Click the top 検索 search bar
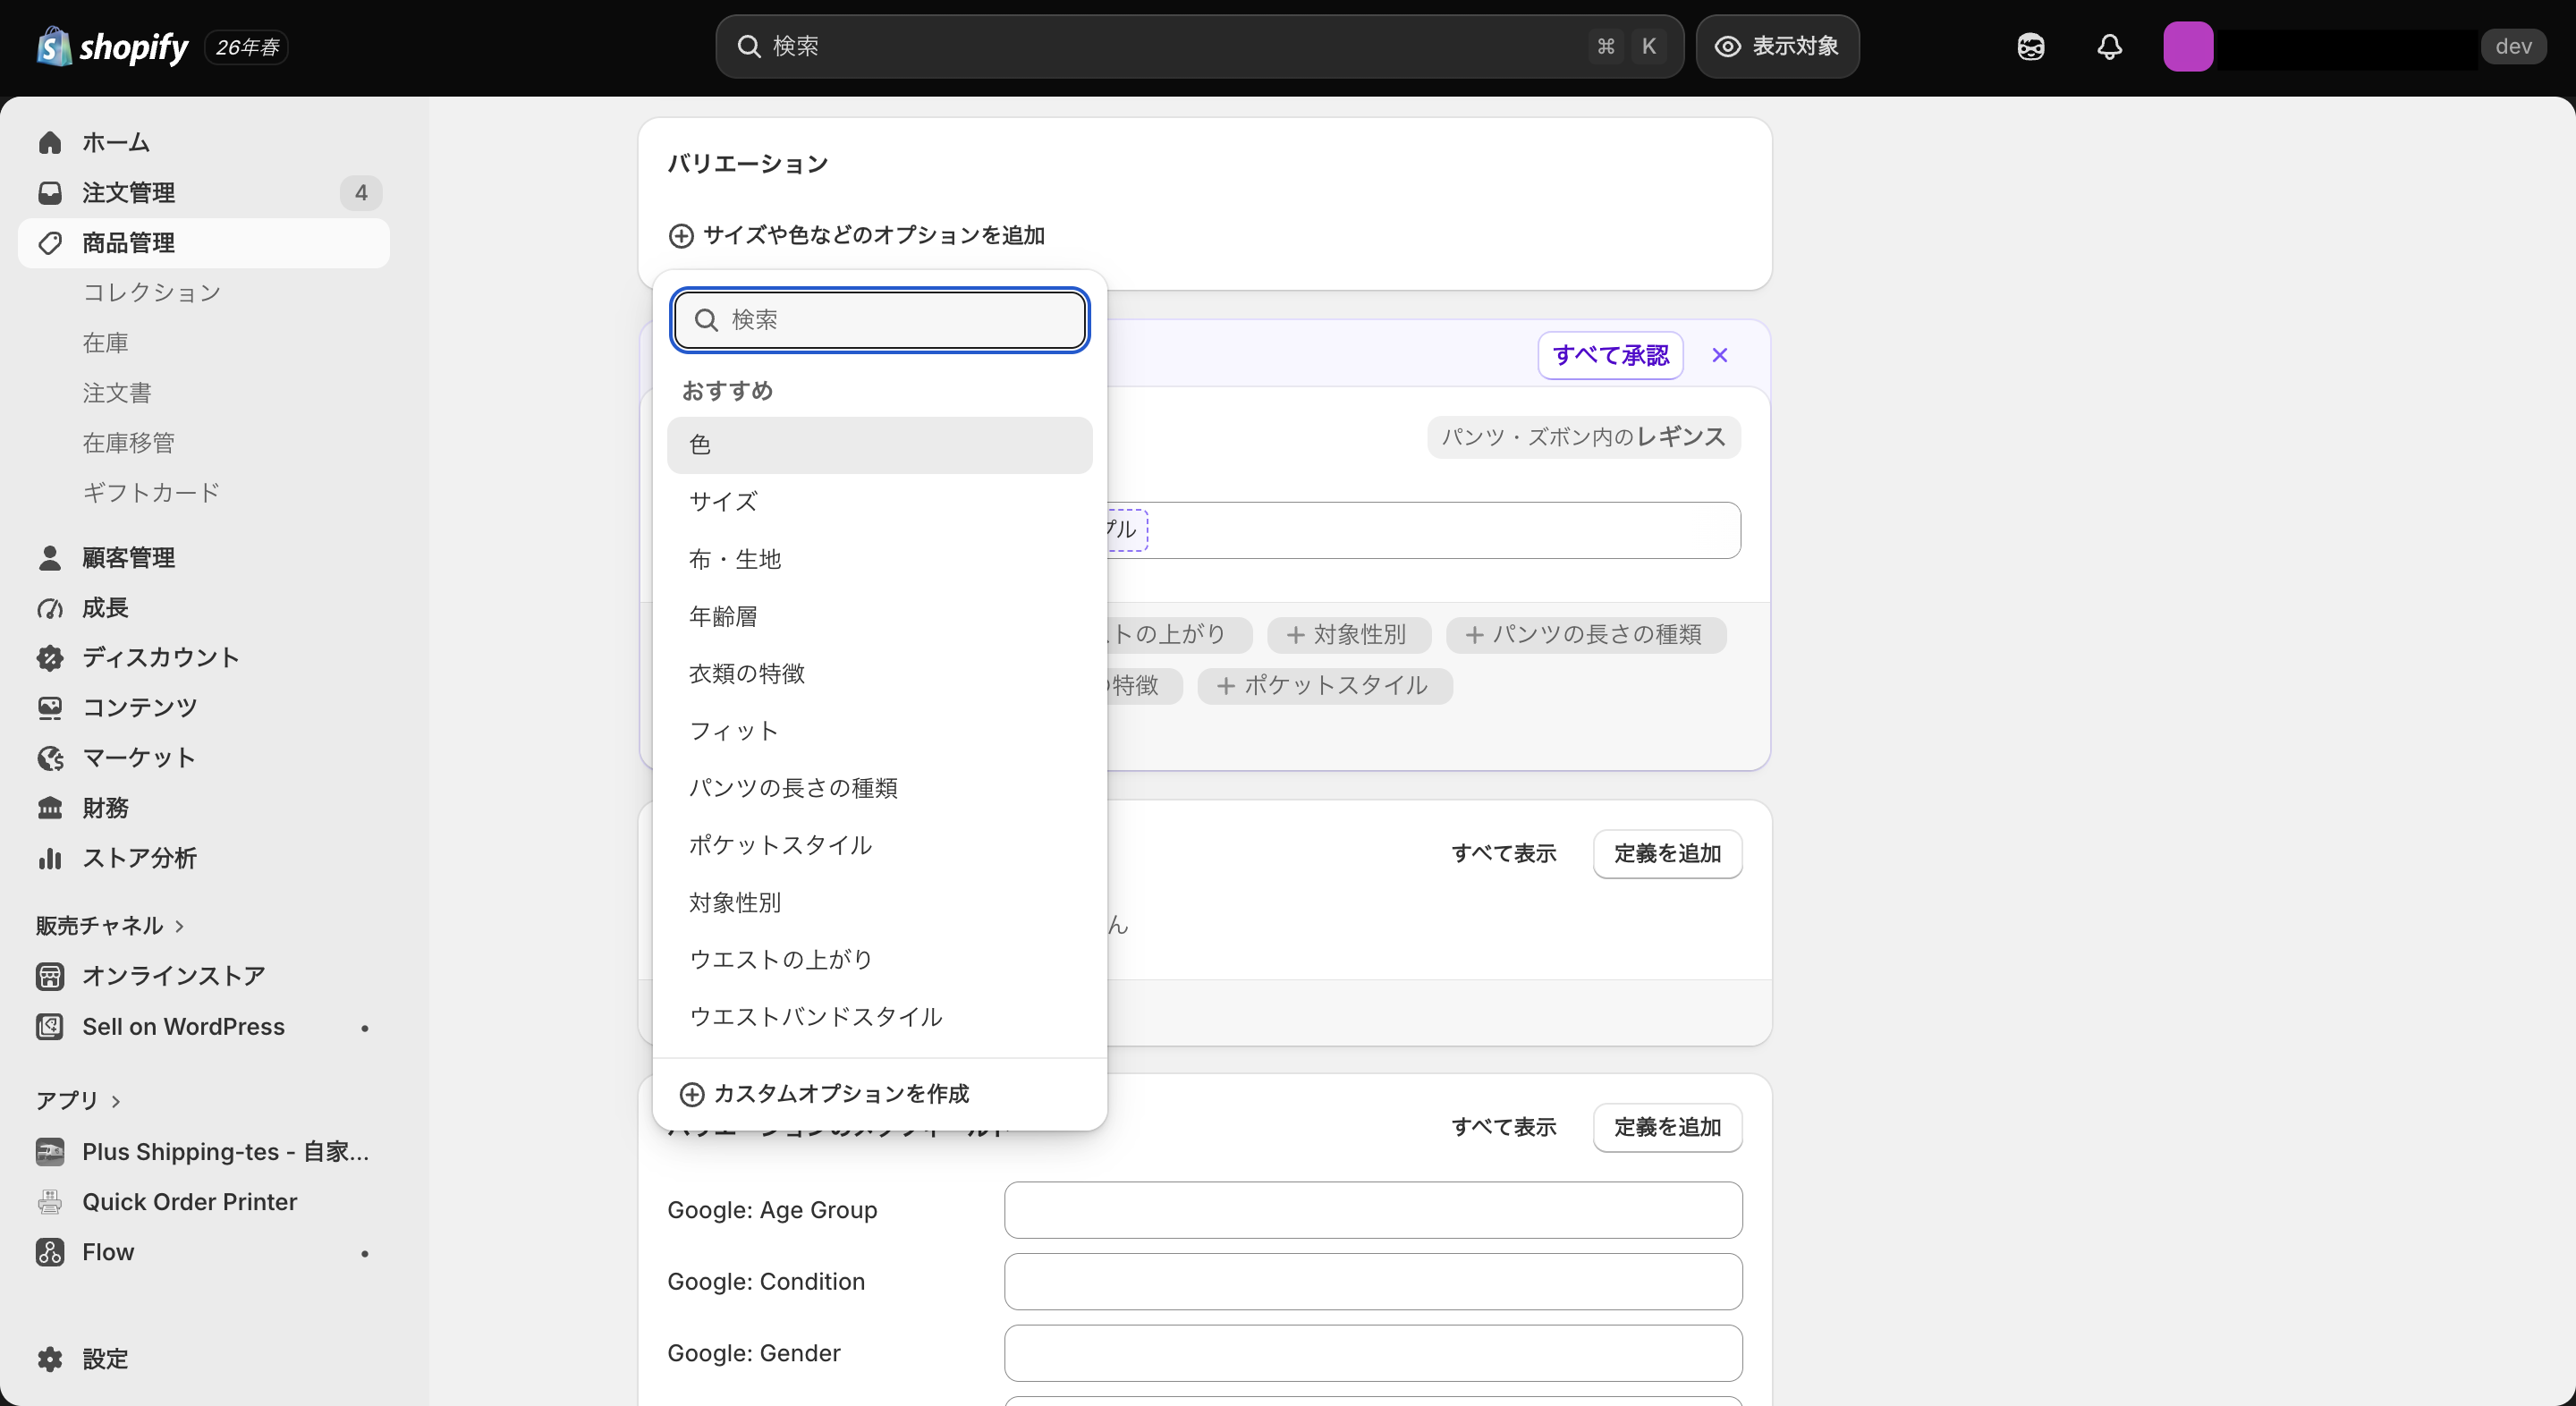The height and width of the screenshot is (1406, 2576). click(x=1199, y=46)
